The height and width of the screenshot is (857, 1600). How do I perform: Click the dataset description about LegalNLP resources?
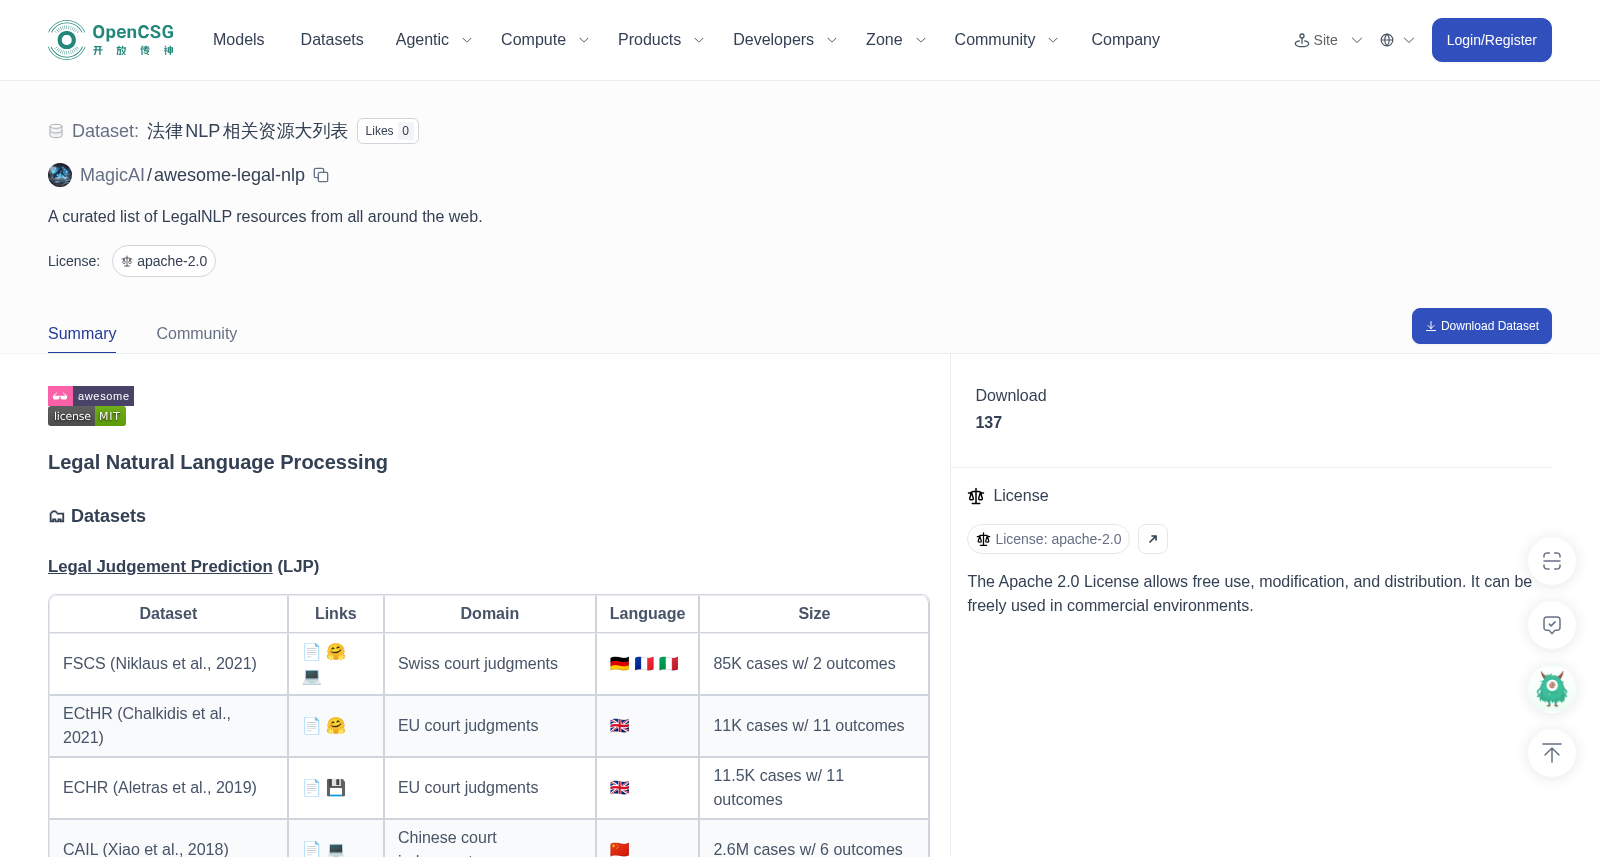[x=265, y=217]
